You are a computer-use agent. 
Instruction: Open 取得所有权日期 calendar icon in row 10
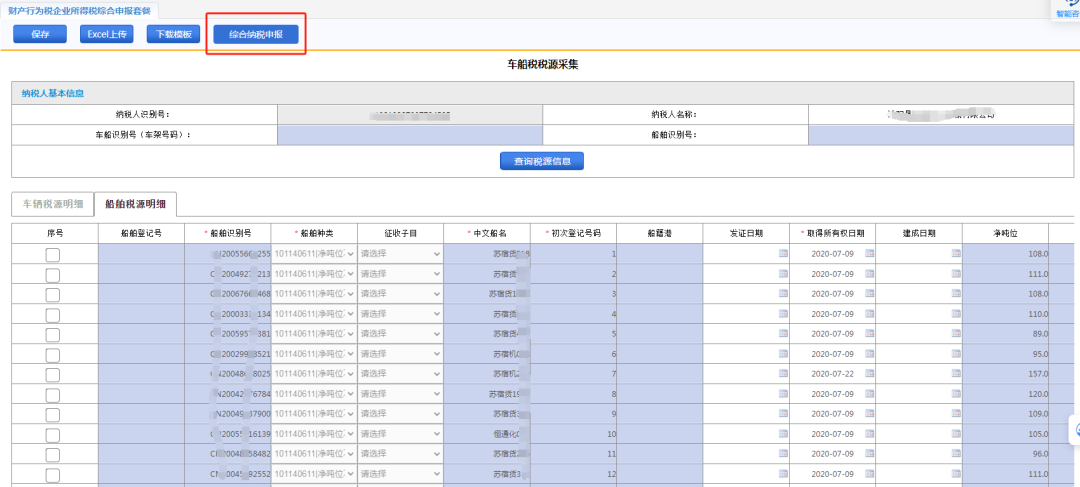point(869,434)
